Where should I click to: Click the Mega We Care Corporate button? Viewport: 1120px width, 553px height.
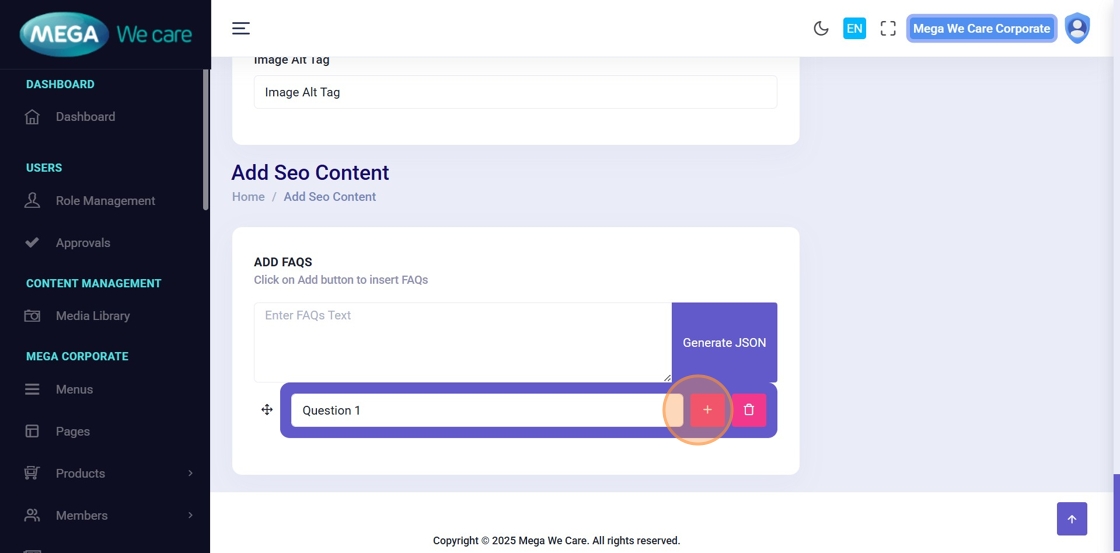pyautogui.click(x=981, y=28)
